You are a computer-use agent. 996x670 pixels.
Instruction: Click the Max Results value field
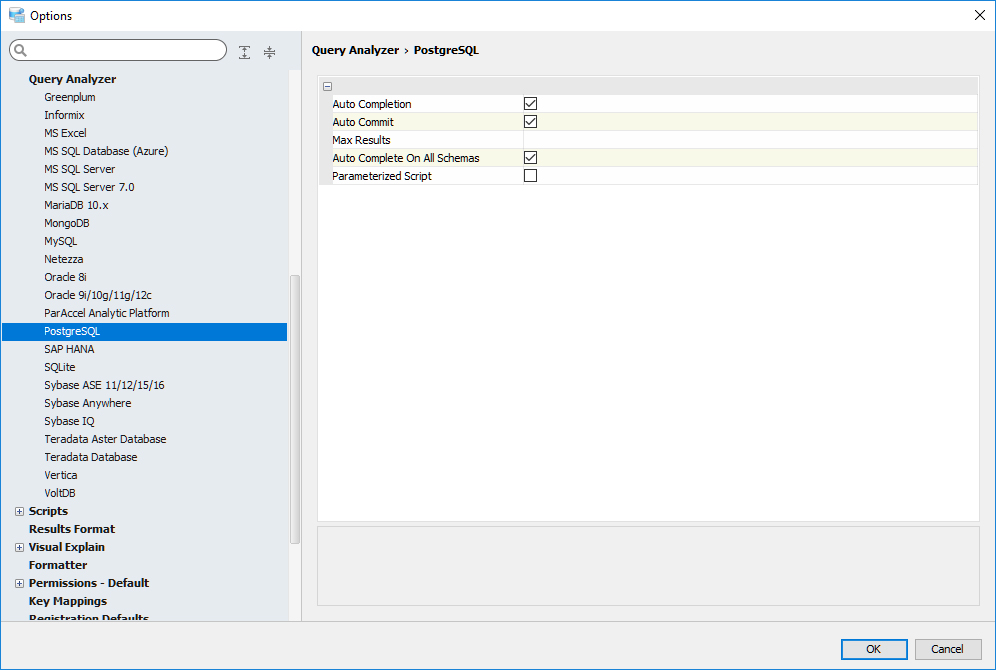tap(748, 140)
